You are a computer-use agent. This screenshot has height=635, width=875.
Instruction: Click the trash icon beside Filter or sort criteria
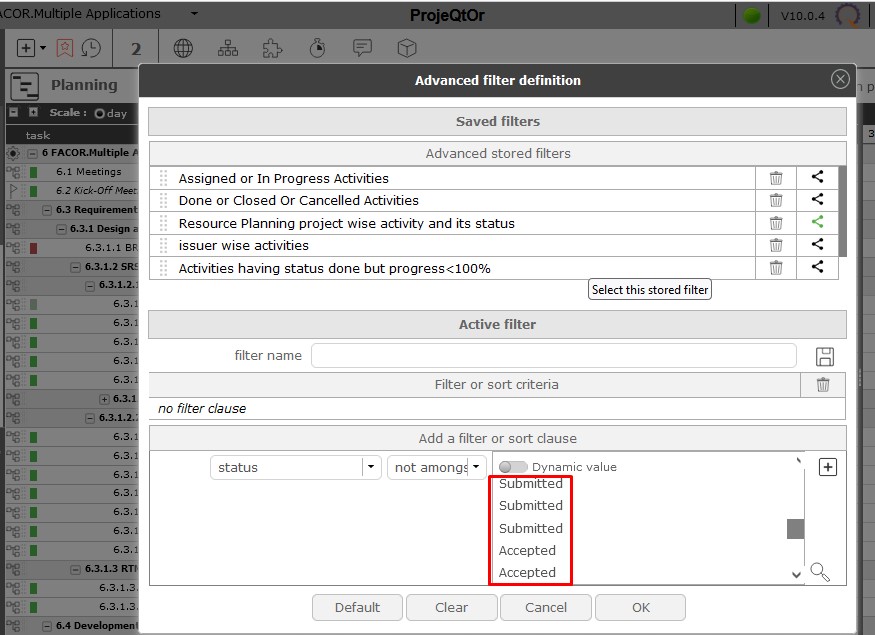823,385
